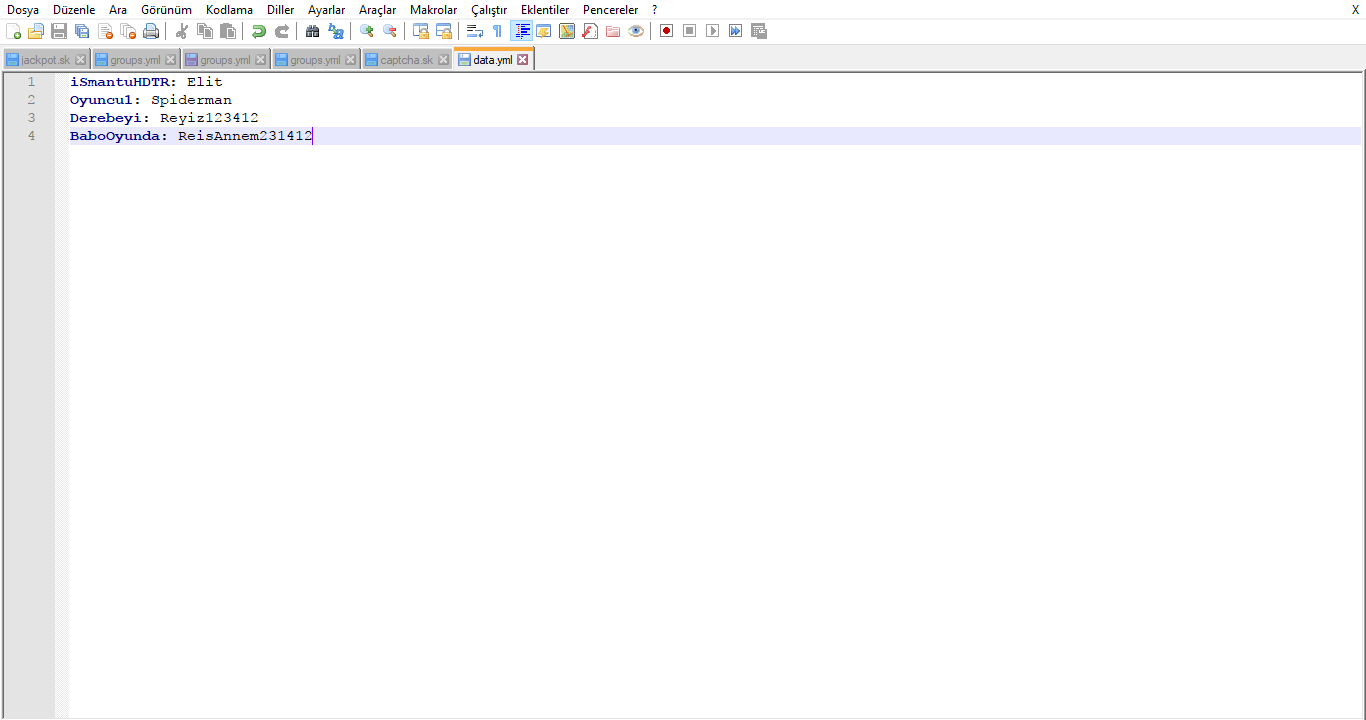Image resolution: width=1366 pixels, height=720 pixels.
Task: Click the Paste clipboard icon
Action: click(228, 31)
